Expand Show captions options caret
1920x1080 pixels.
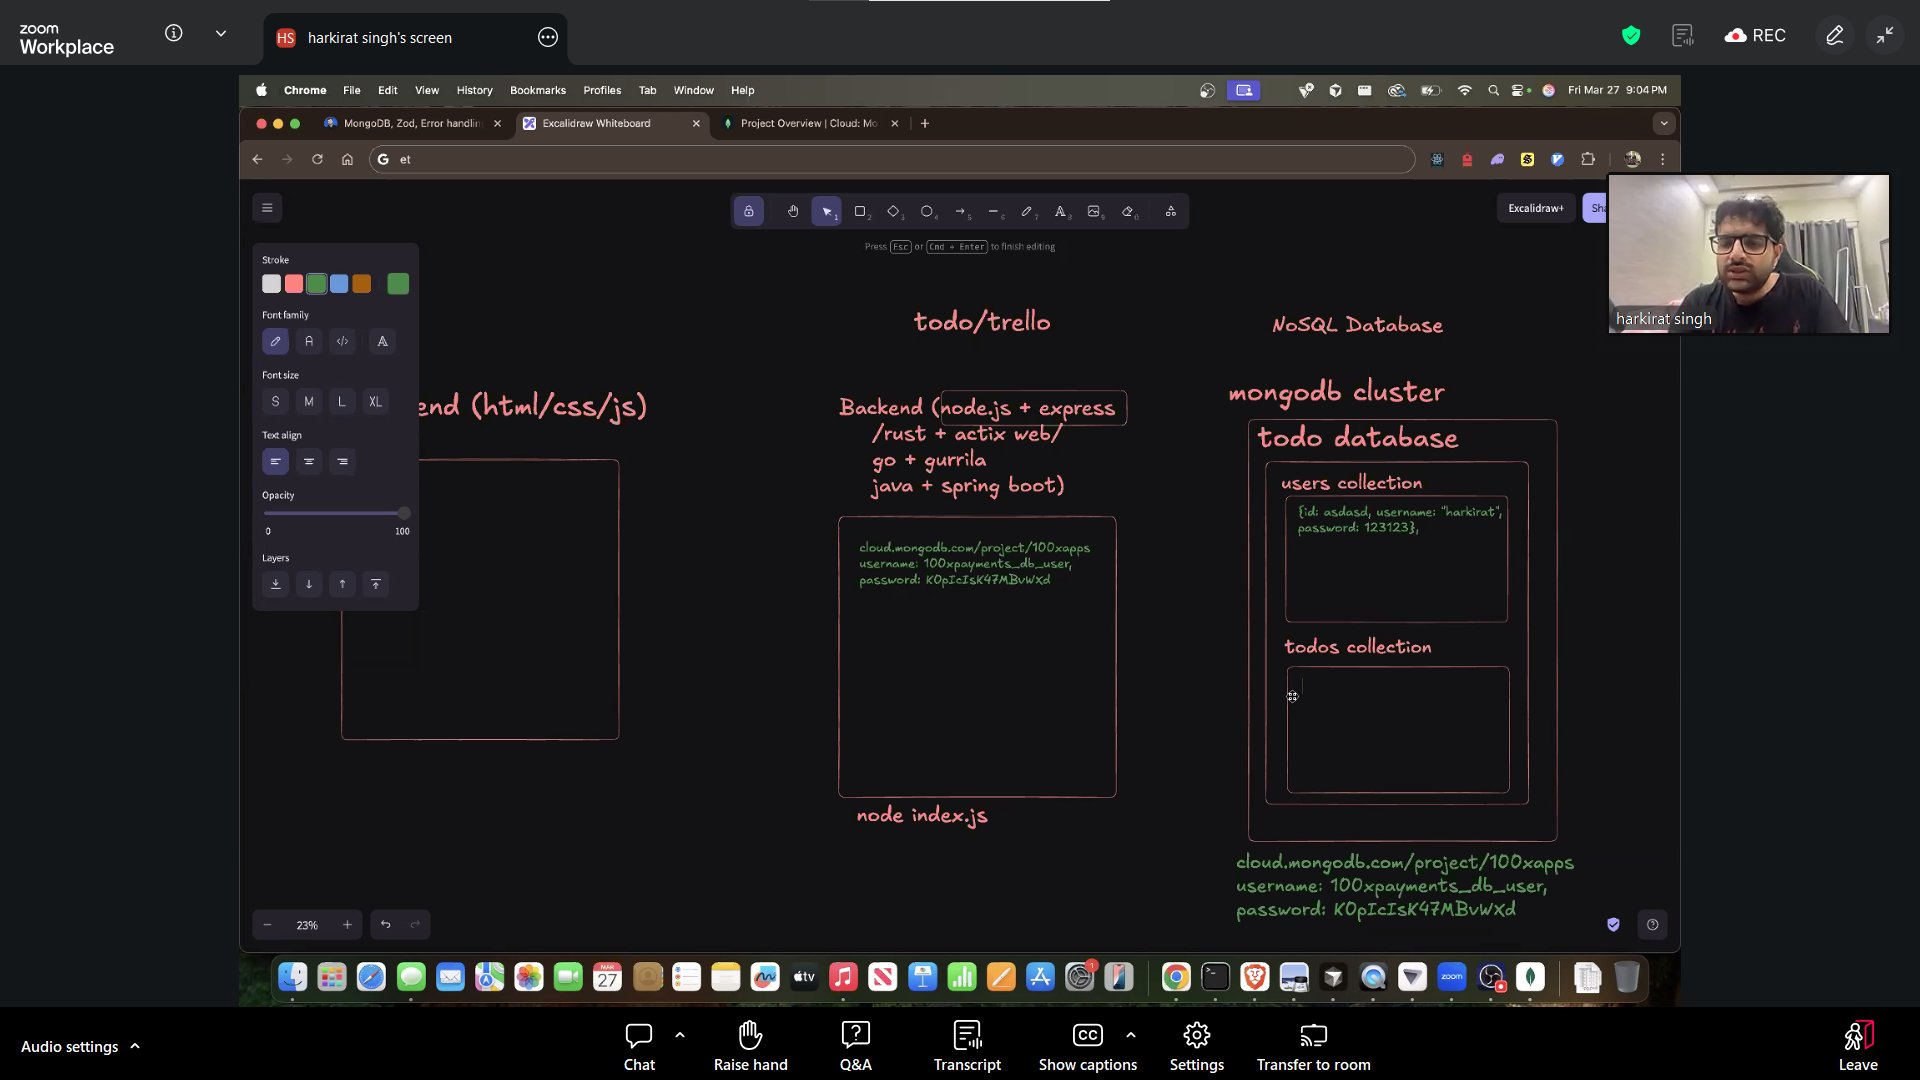click(x=1131, y=1035)
